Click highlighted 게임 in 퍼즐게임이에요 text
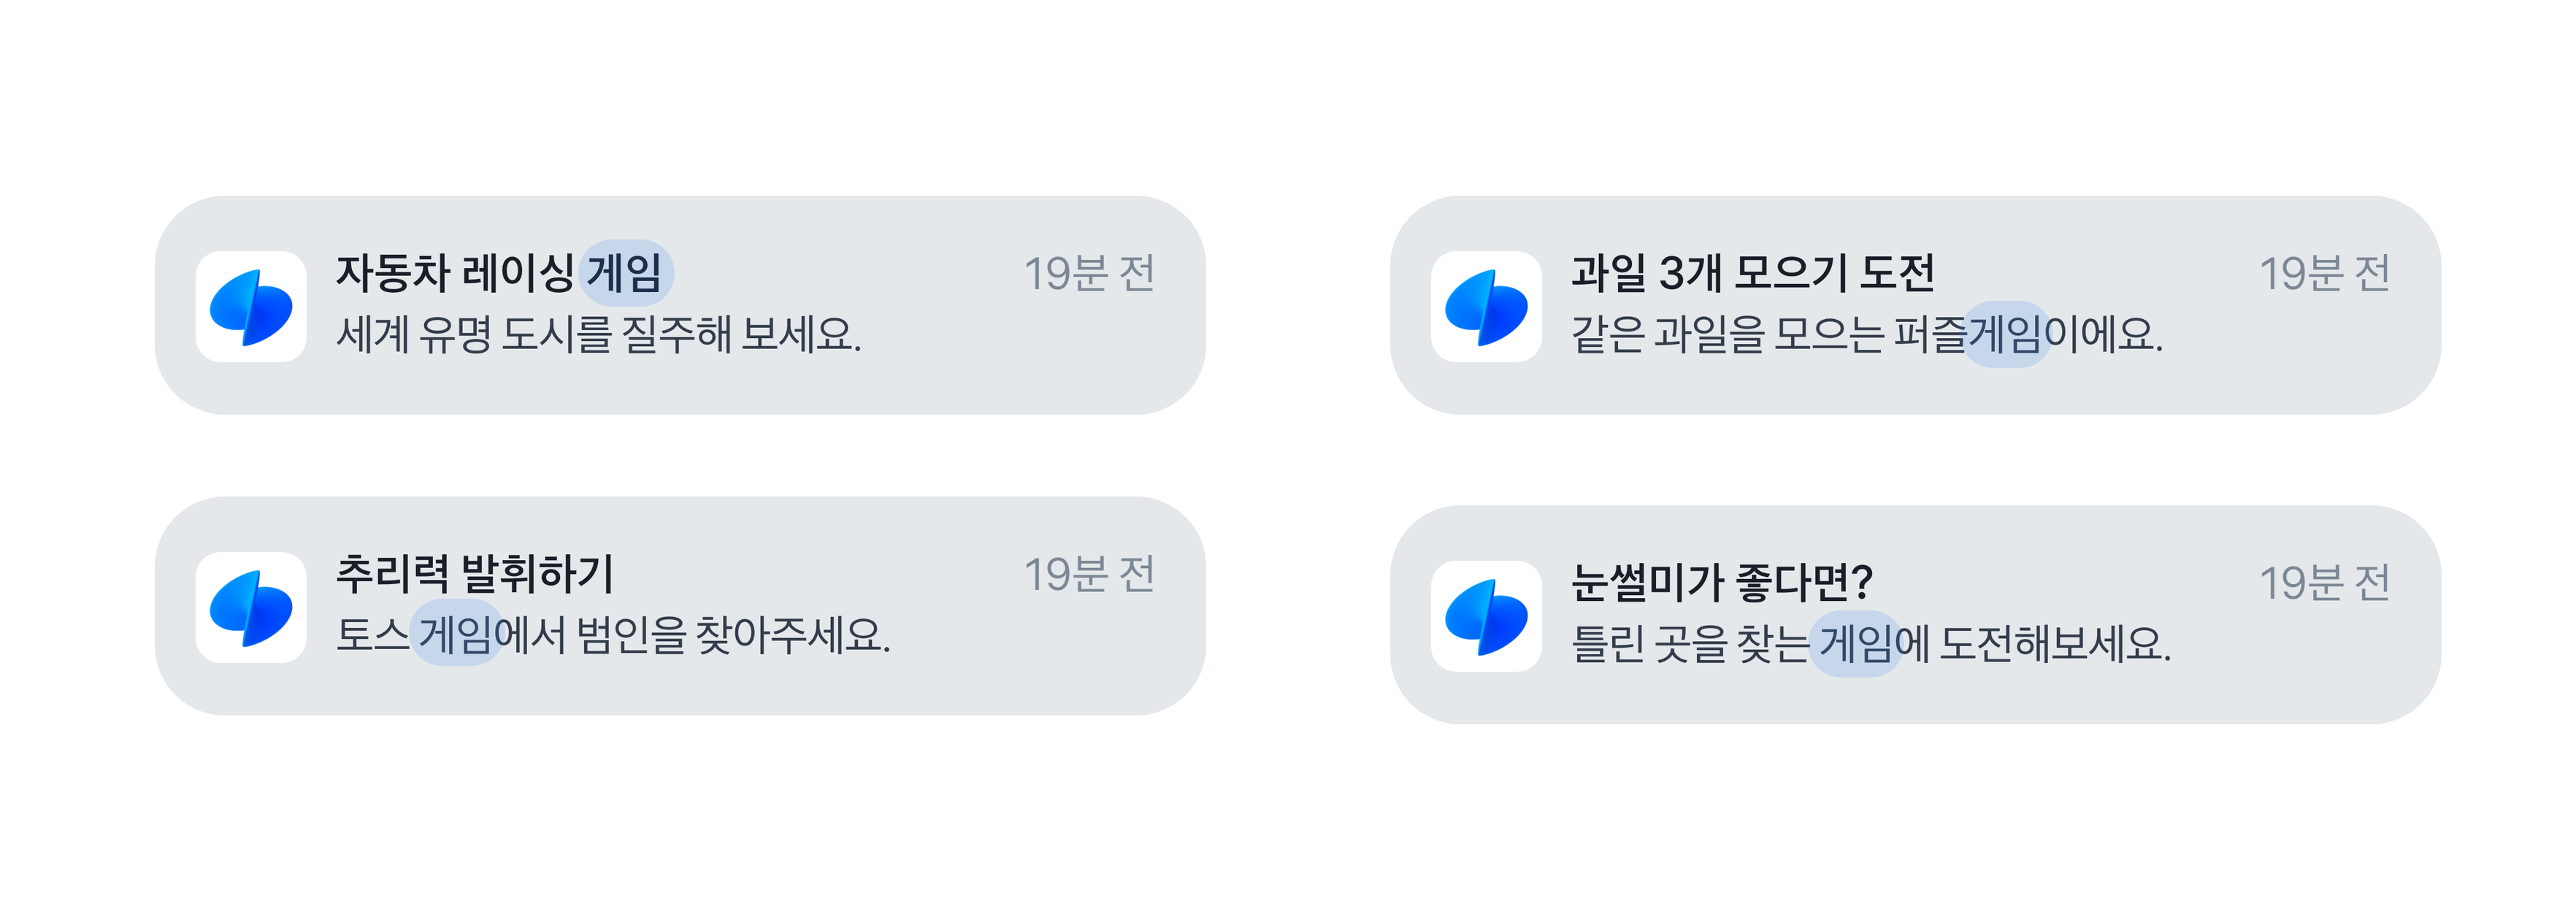 tap(2004, 334)
